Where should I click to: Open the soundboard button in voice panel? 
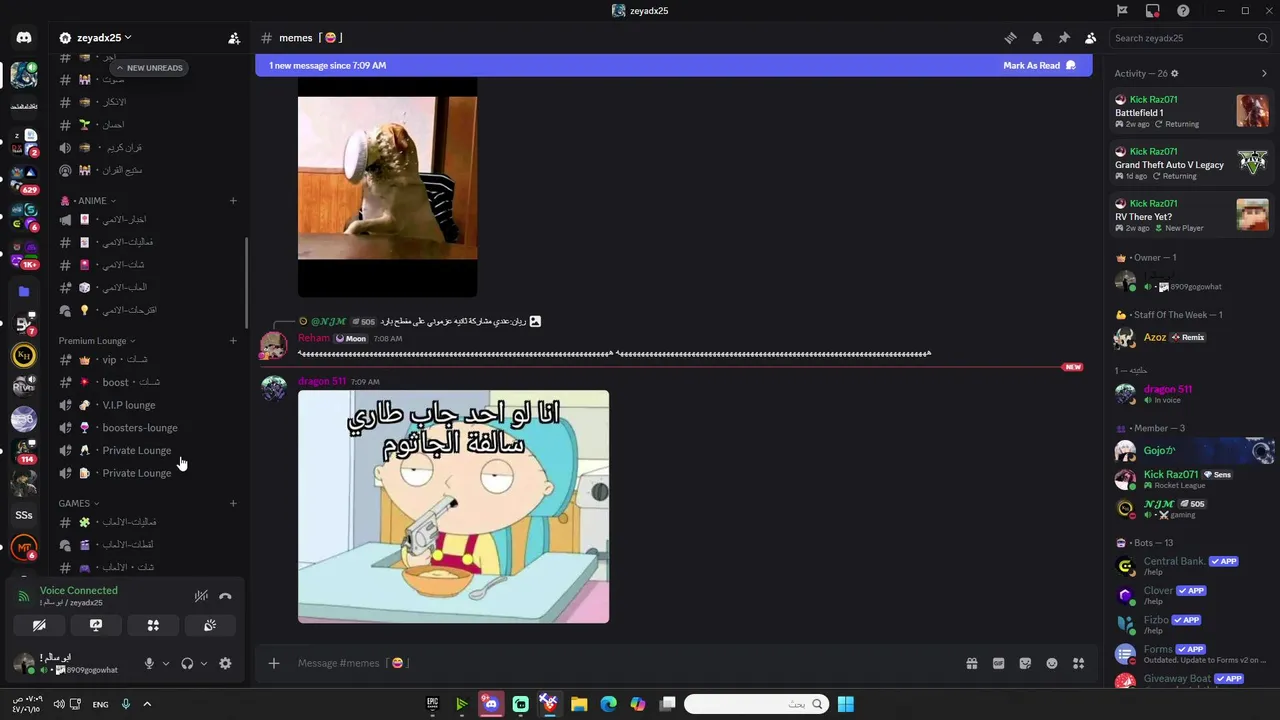(x=210, y=625)
